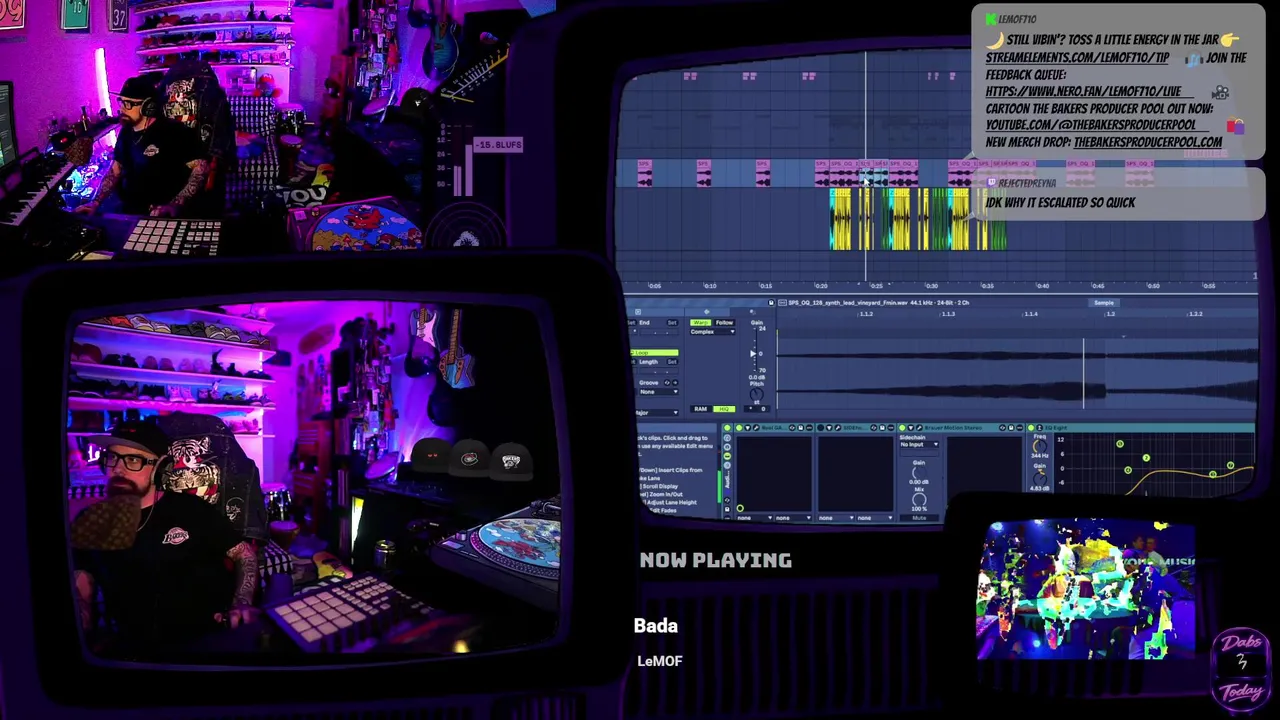Click icon next to EQ Eight activator
The height and width of the screenshot is (720, 1280).
click(1040, 428)
